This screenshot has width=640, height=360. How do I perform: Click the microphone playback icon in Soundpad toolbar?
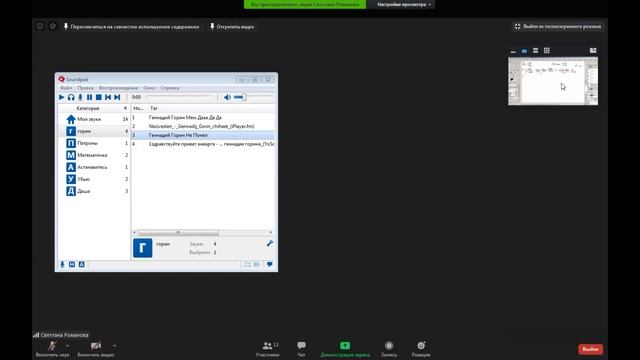click(x=80, y=97)
